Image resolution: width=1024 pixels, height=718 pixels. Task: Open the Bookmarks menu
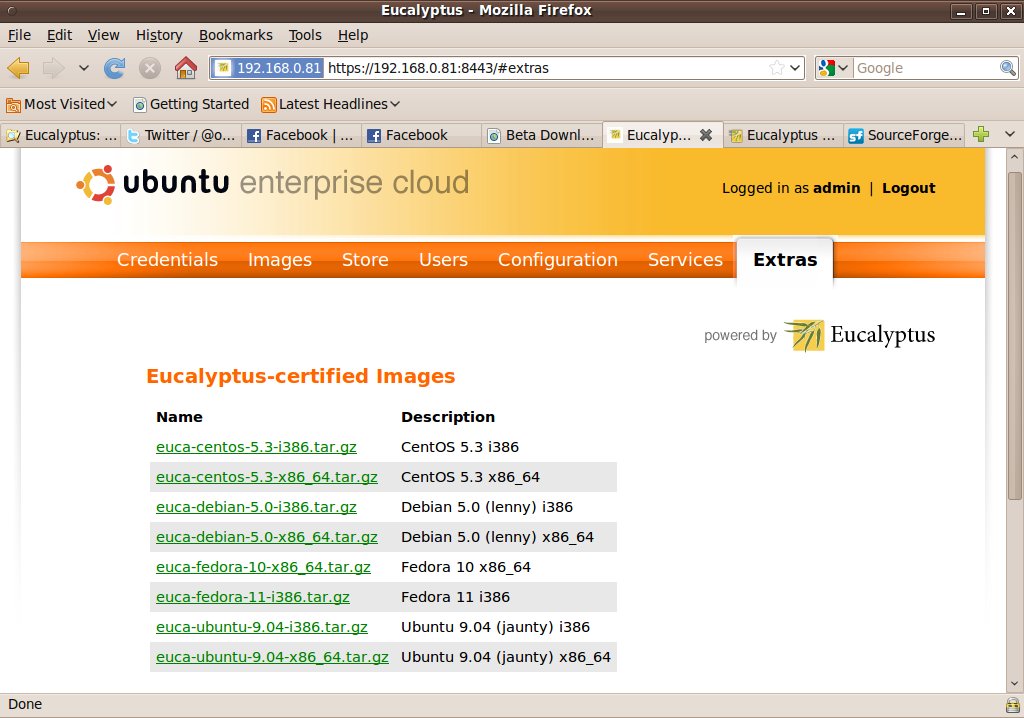pos(235,35)
